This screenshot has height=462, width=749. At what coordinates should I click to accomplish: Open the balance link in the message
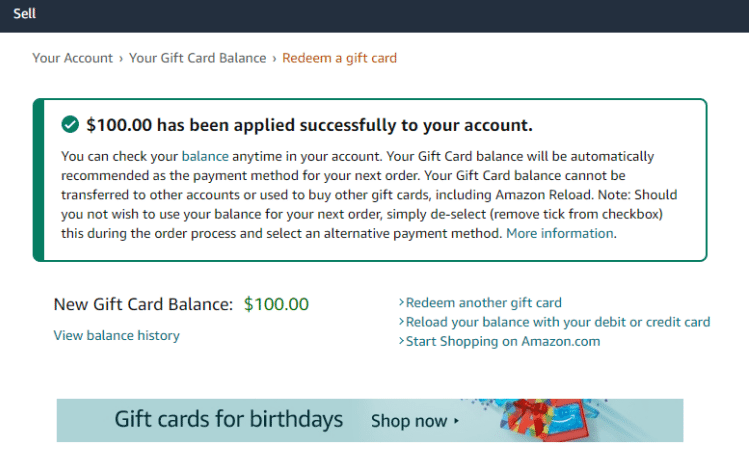click(x=205, y=156)
